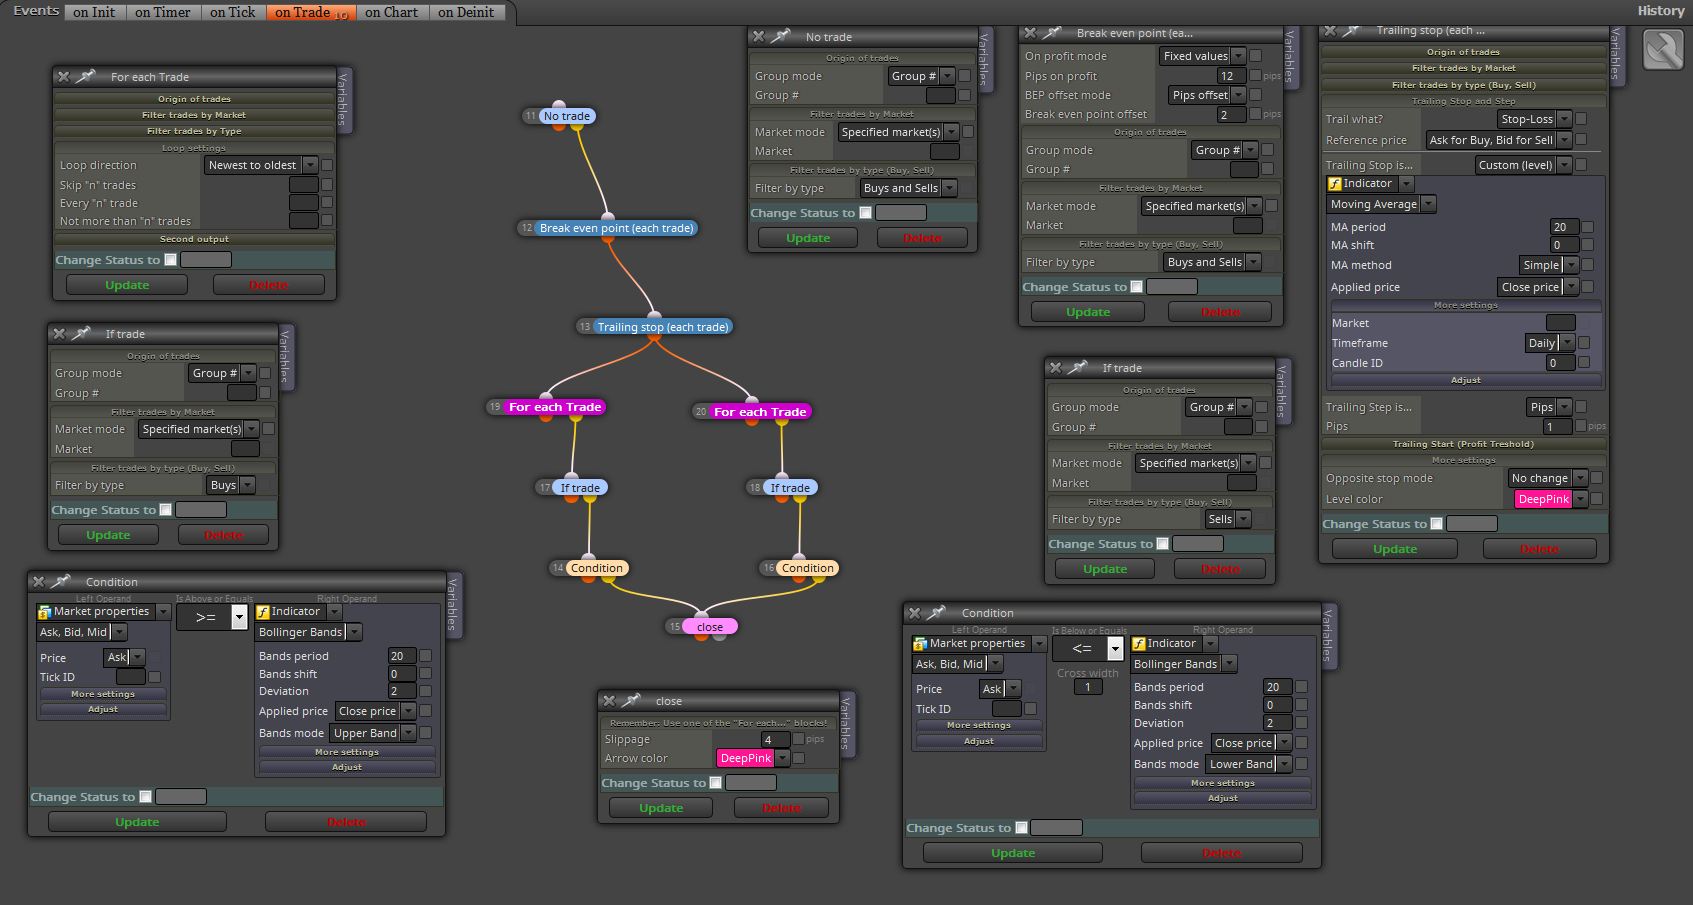The width and height of the screenshot is (1693, 905).
Task: Open the wrench settings icon under History
Action: pyautogui.click(x=1664, y=50)
